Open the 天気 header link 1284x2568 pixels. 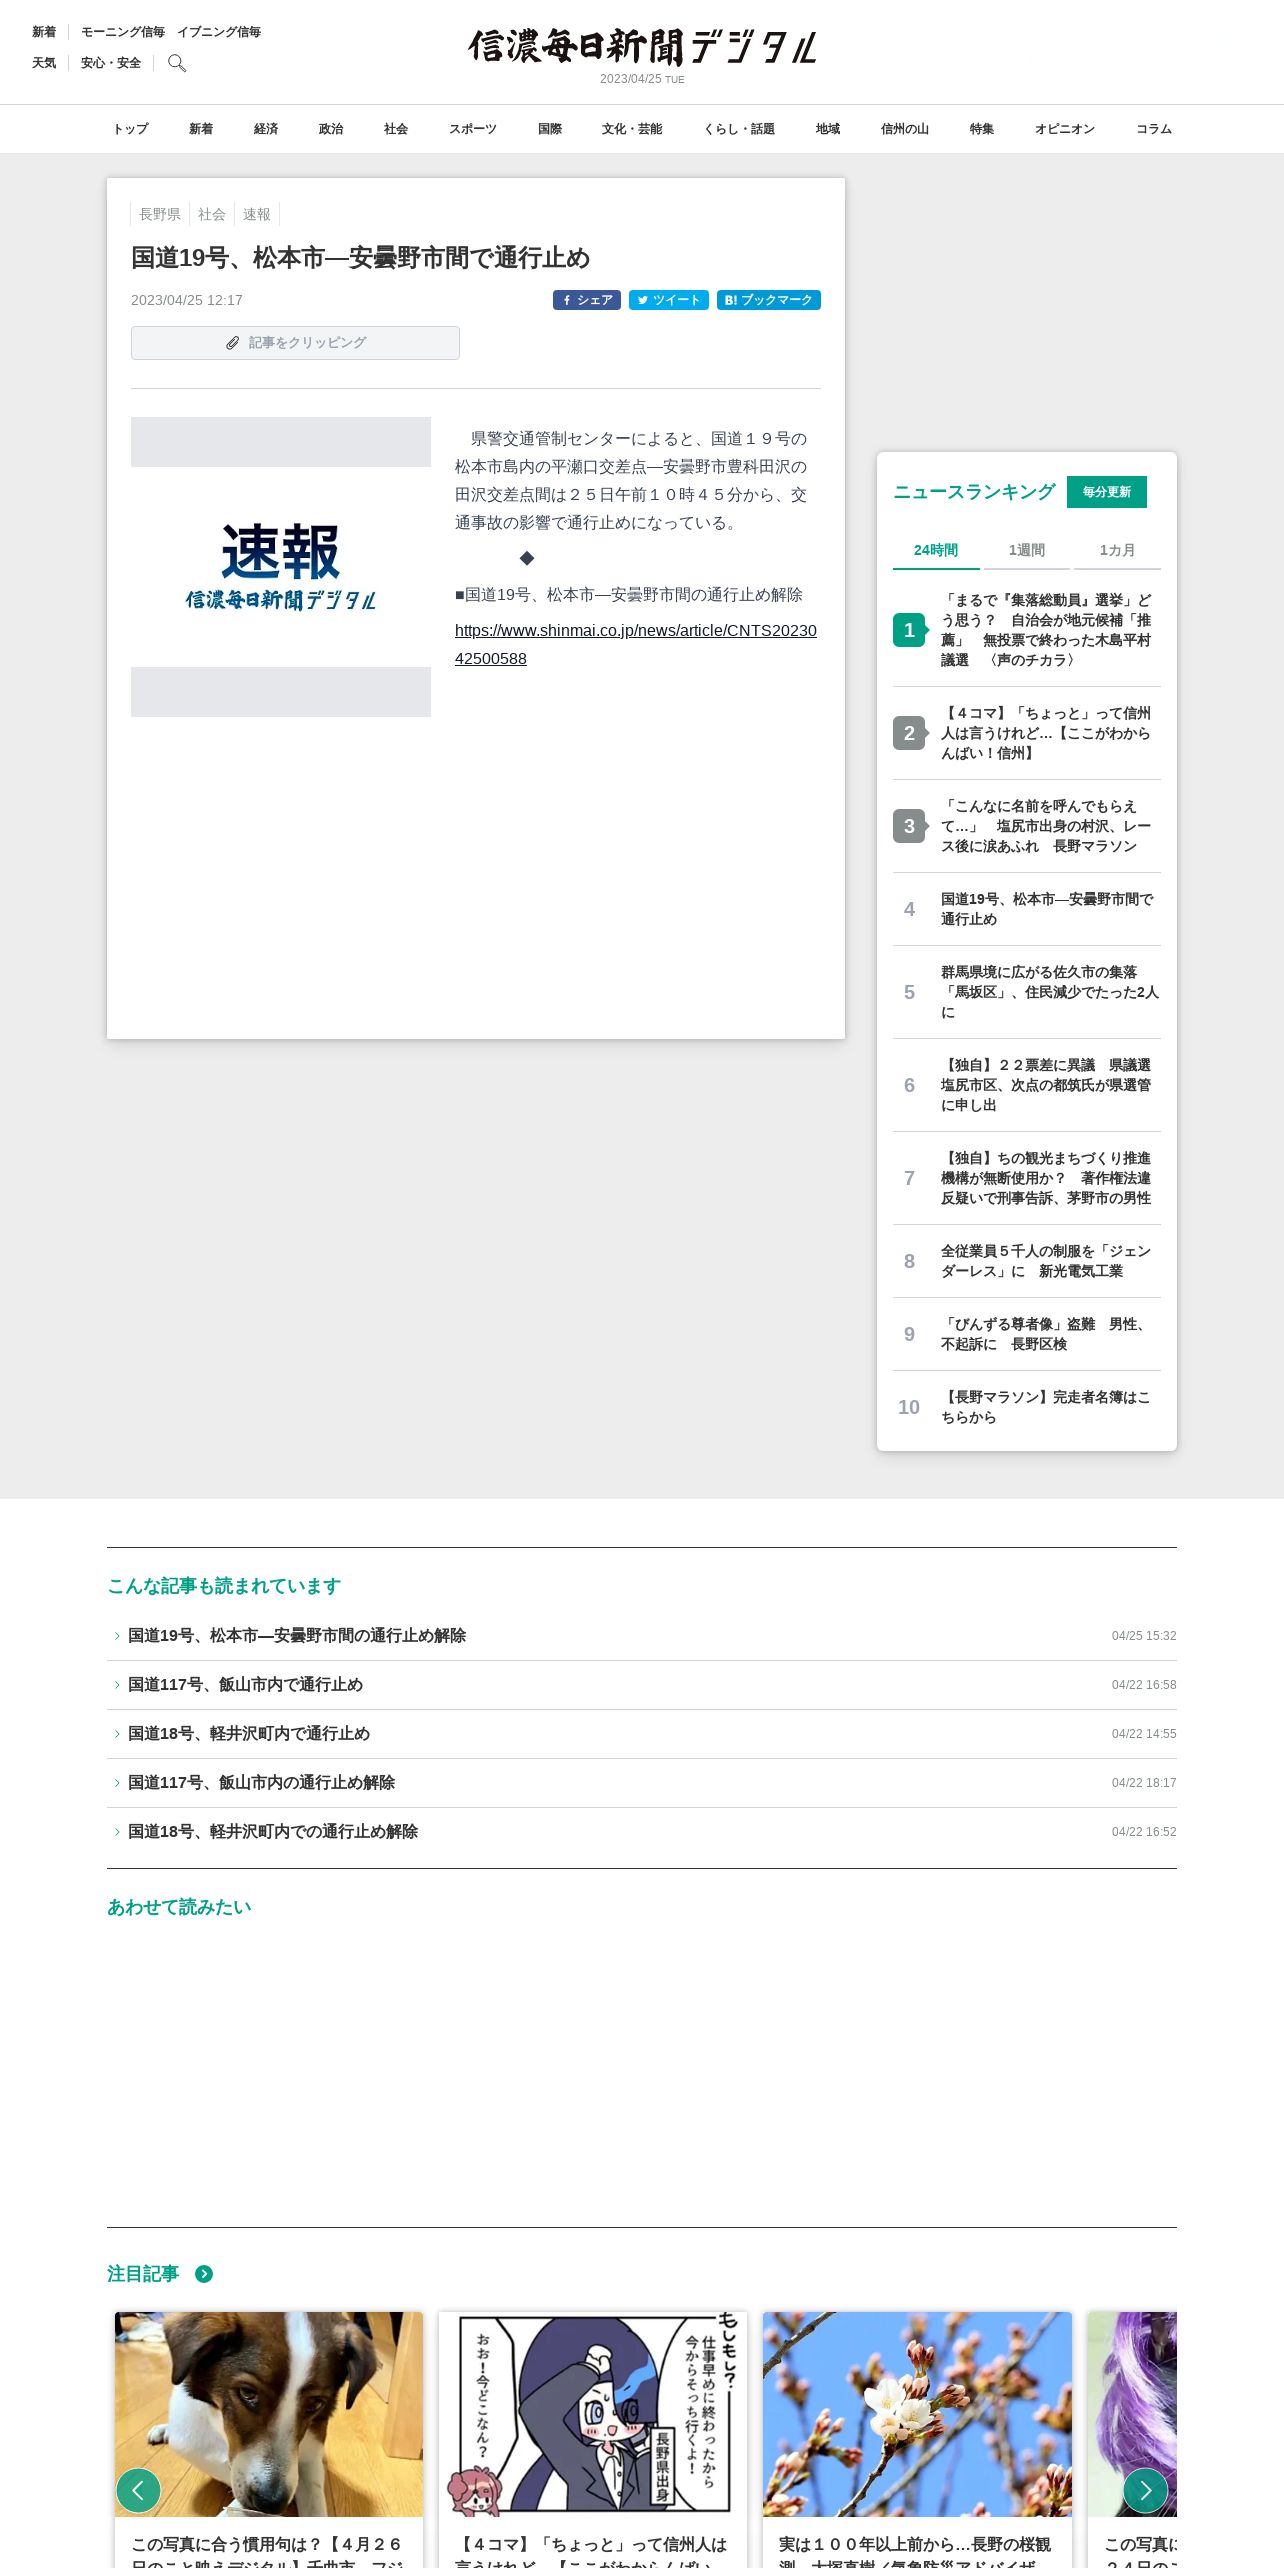(x=44, y=63)
